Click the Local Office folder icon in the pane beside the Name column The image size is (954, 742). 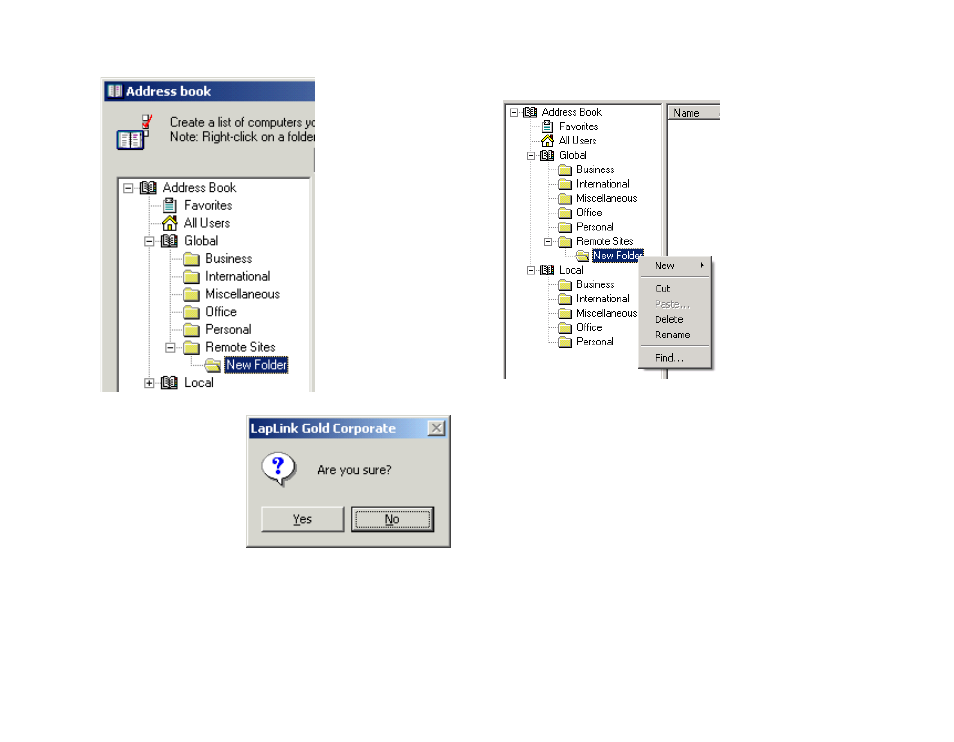(x=565, y=328)
